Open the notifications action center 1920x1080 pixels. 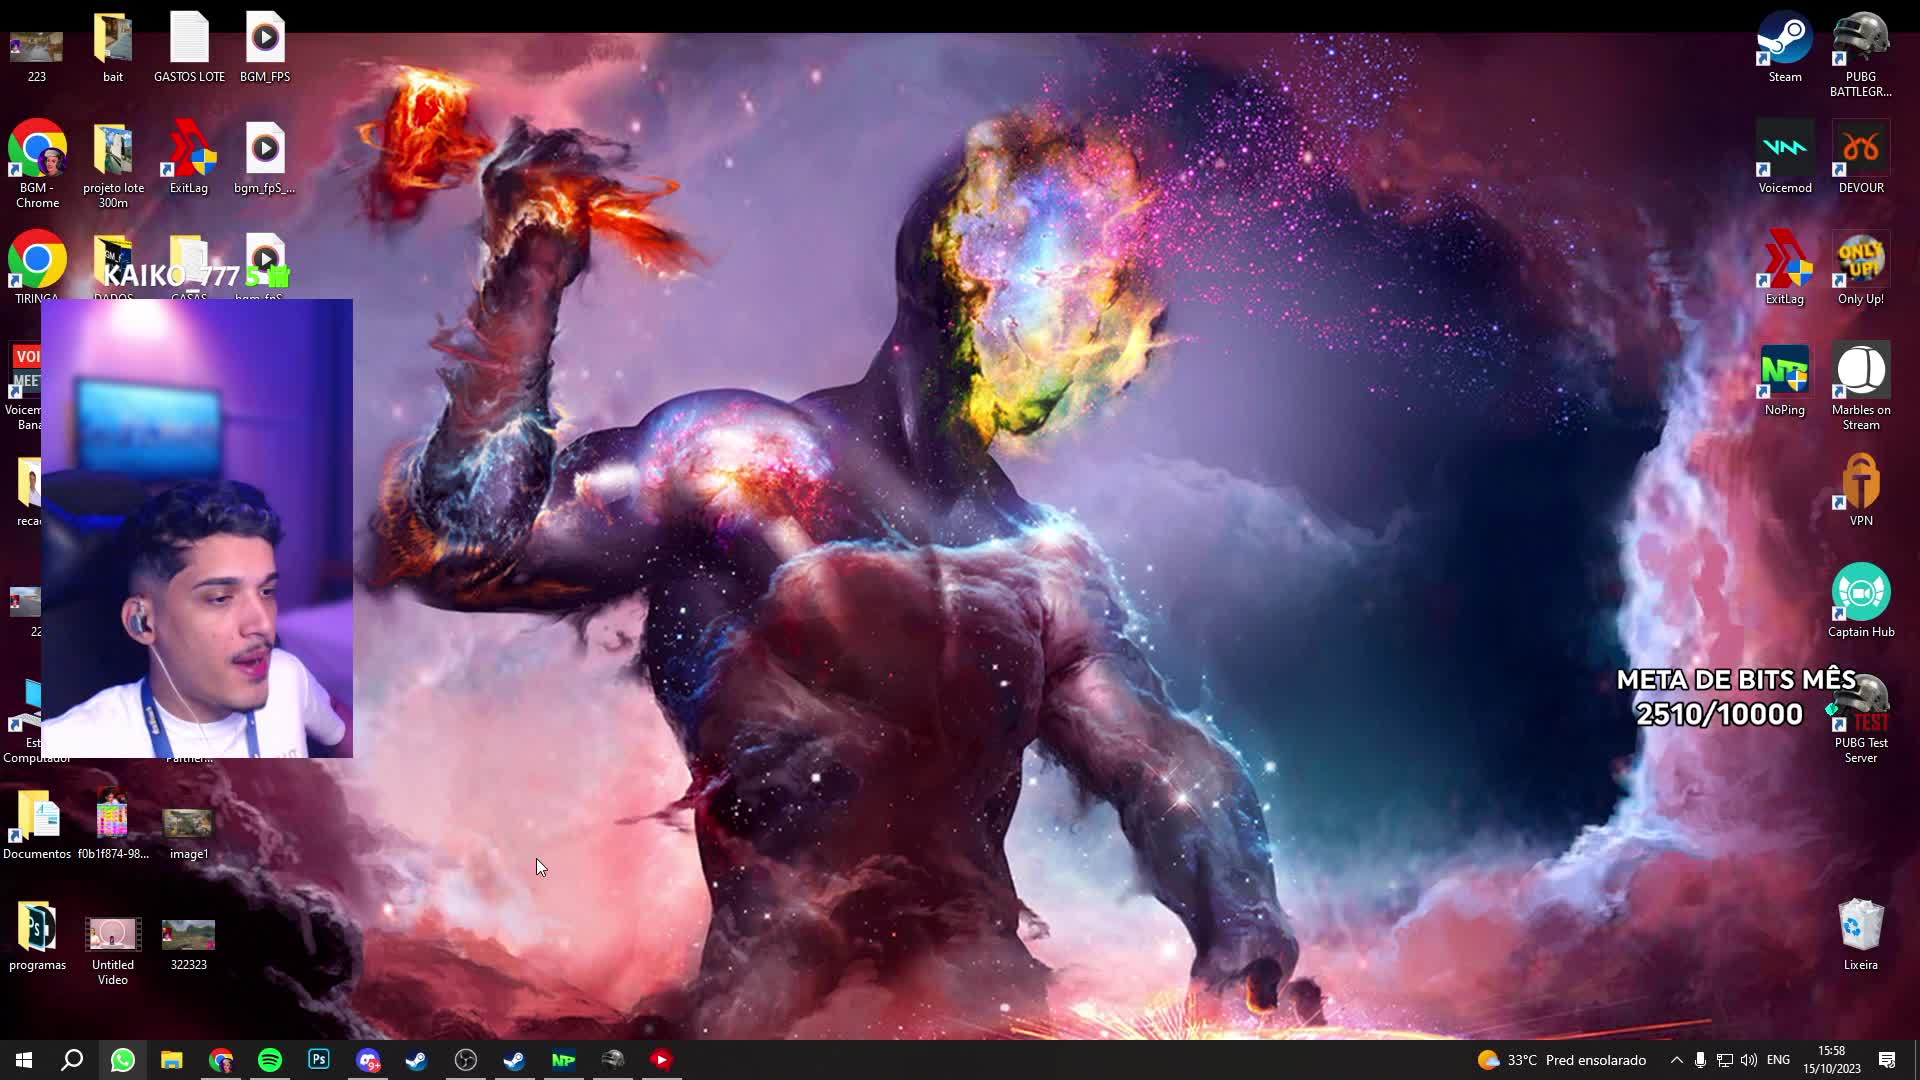tap(1887, 1060)
